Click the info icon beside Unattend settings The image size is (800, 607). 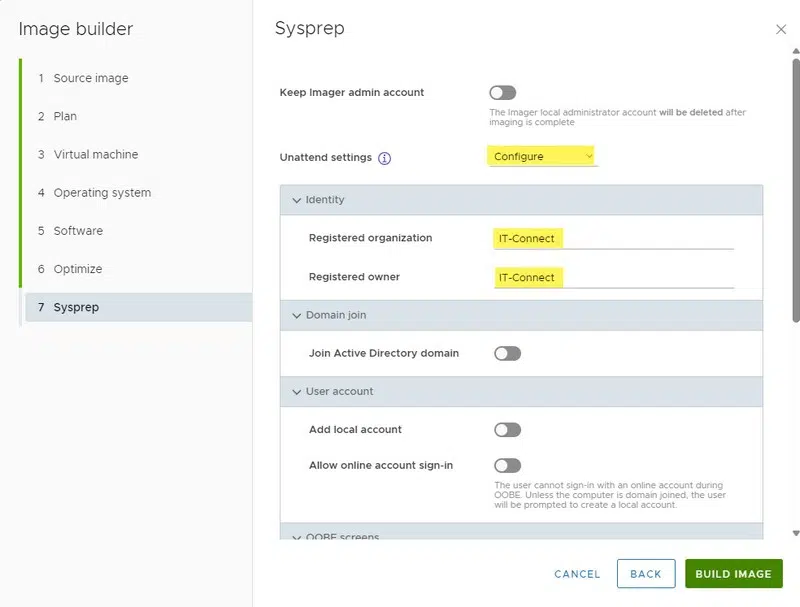(x=385, y=158)
